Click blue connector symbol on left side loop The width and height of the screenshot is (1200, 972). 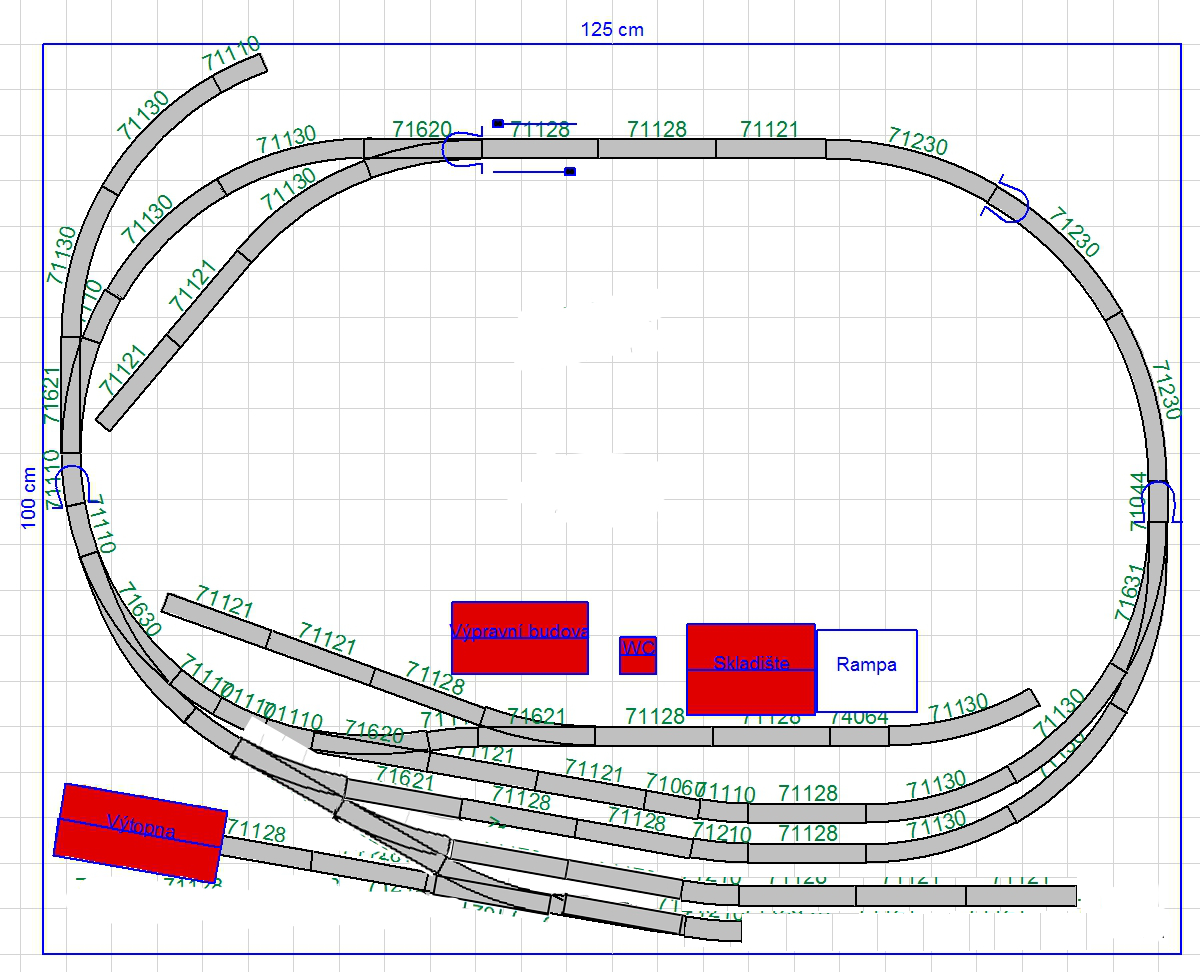[x=75, y=485]
